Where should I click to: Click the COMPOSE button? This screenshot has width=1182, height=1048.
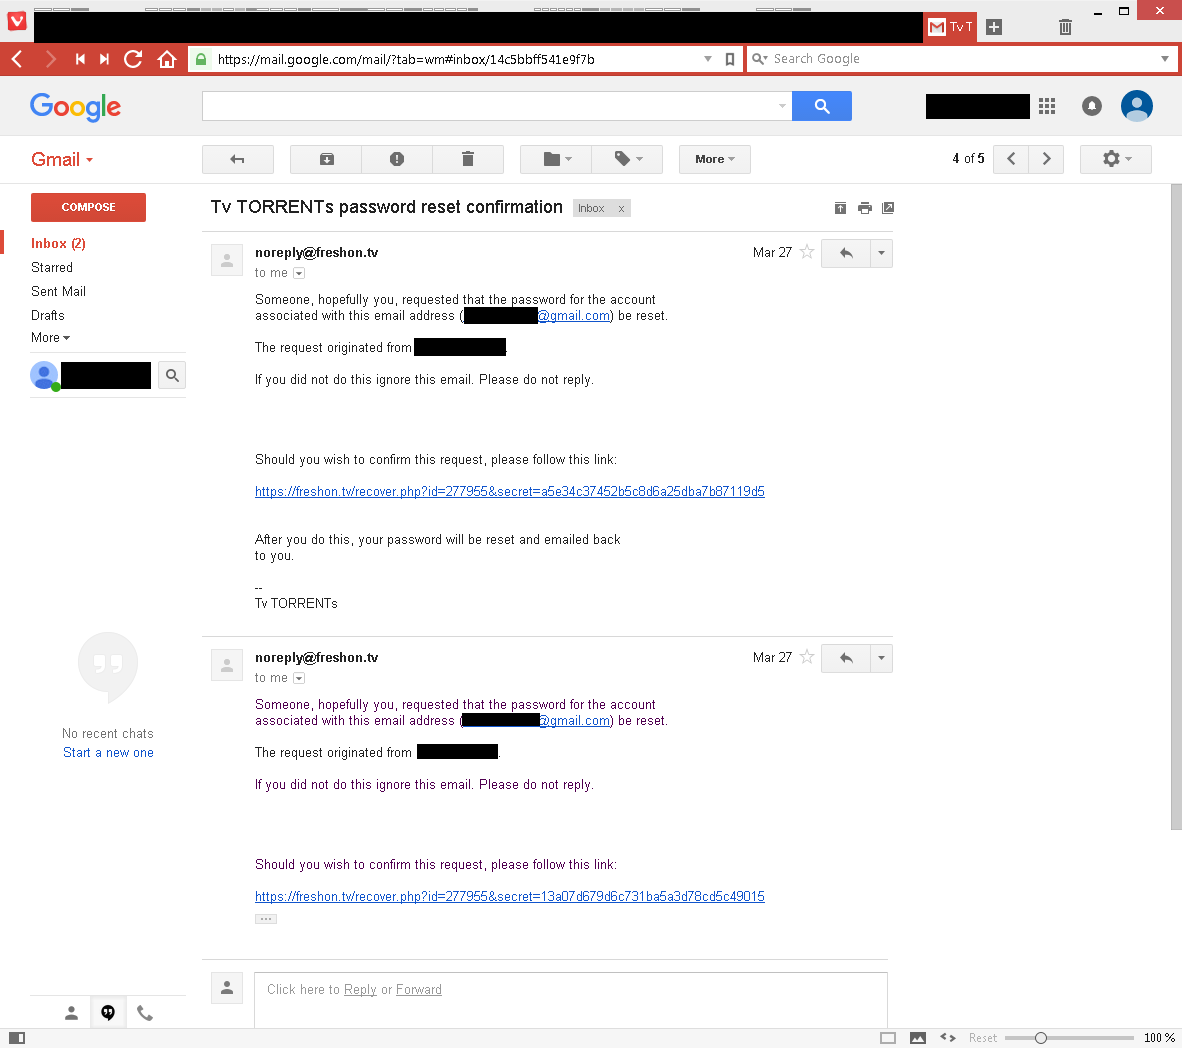pyautogui.click(x=88, y=207)
